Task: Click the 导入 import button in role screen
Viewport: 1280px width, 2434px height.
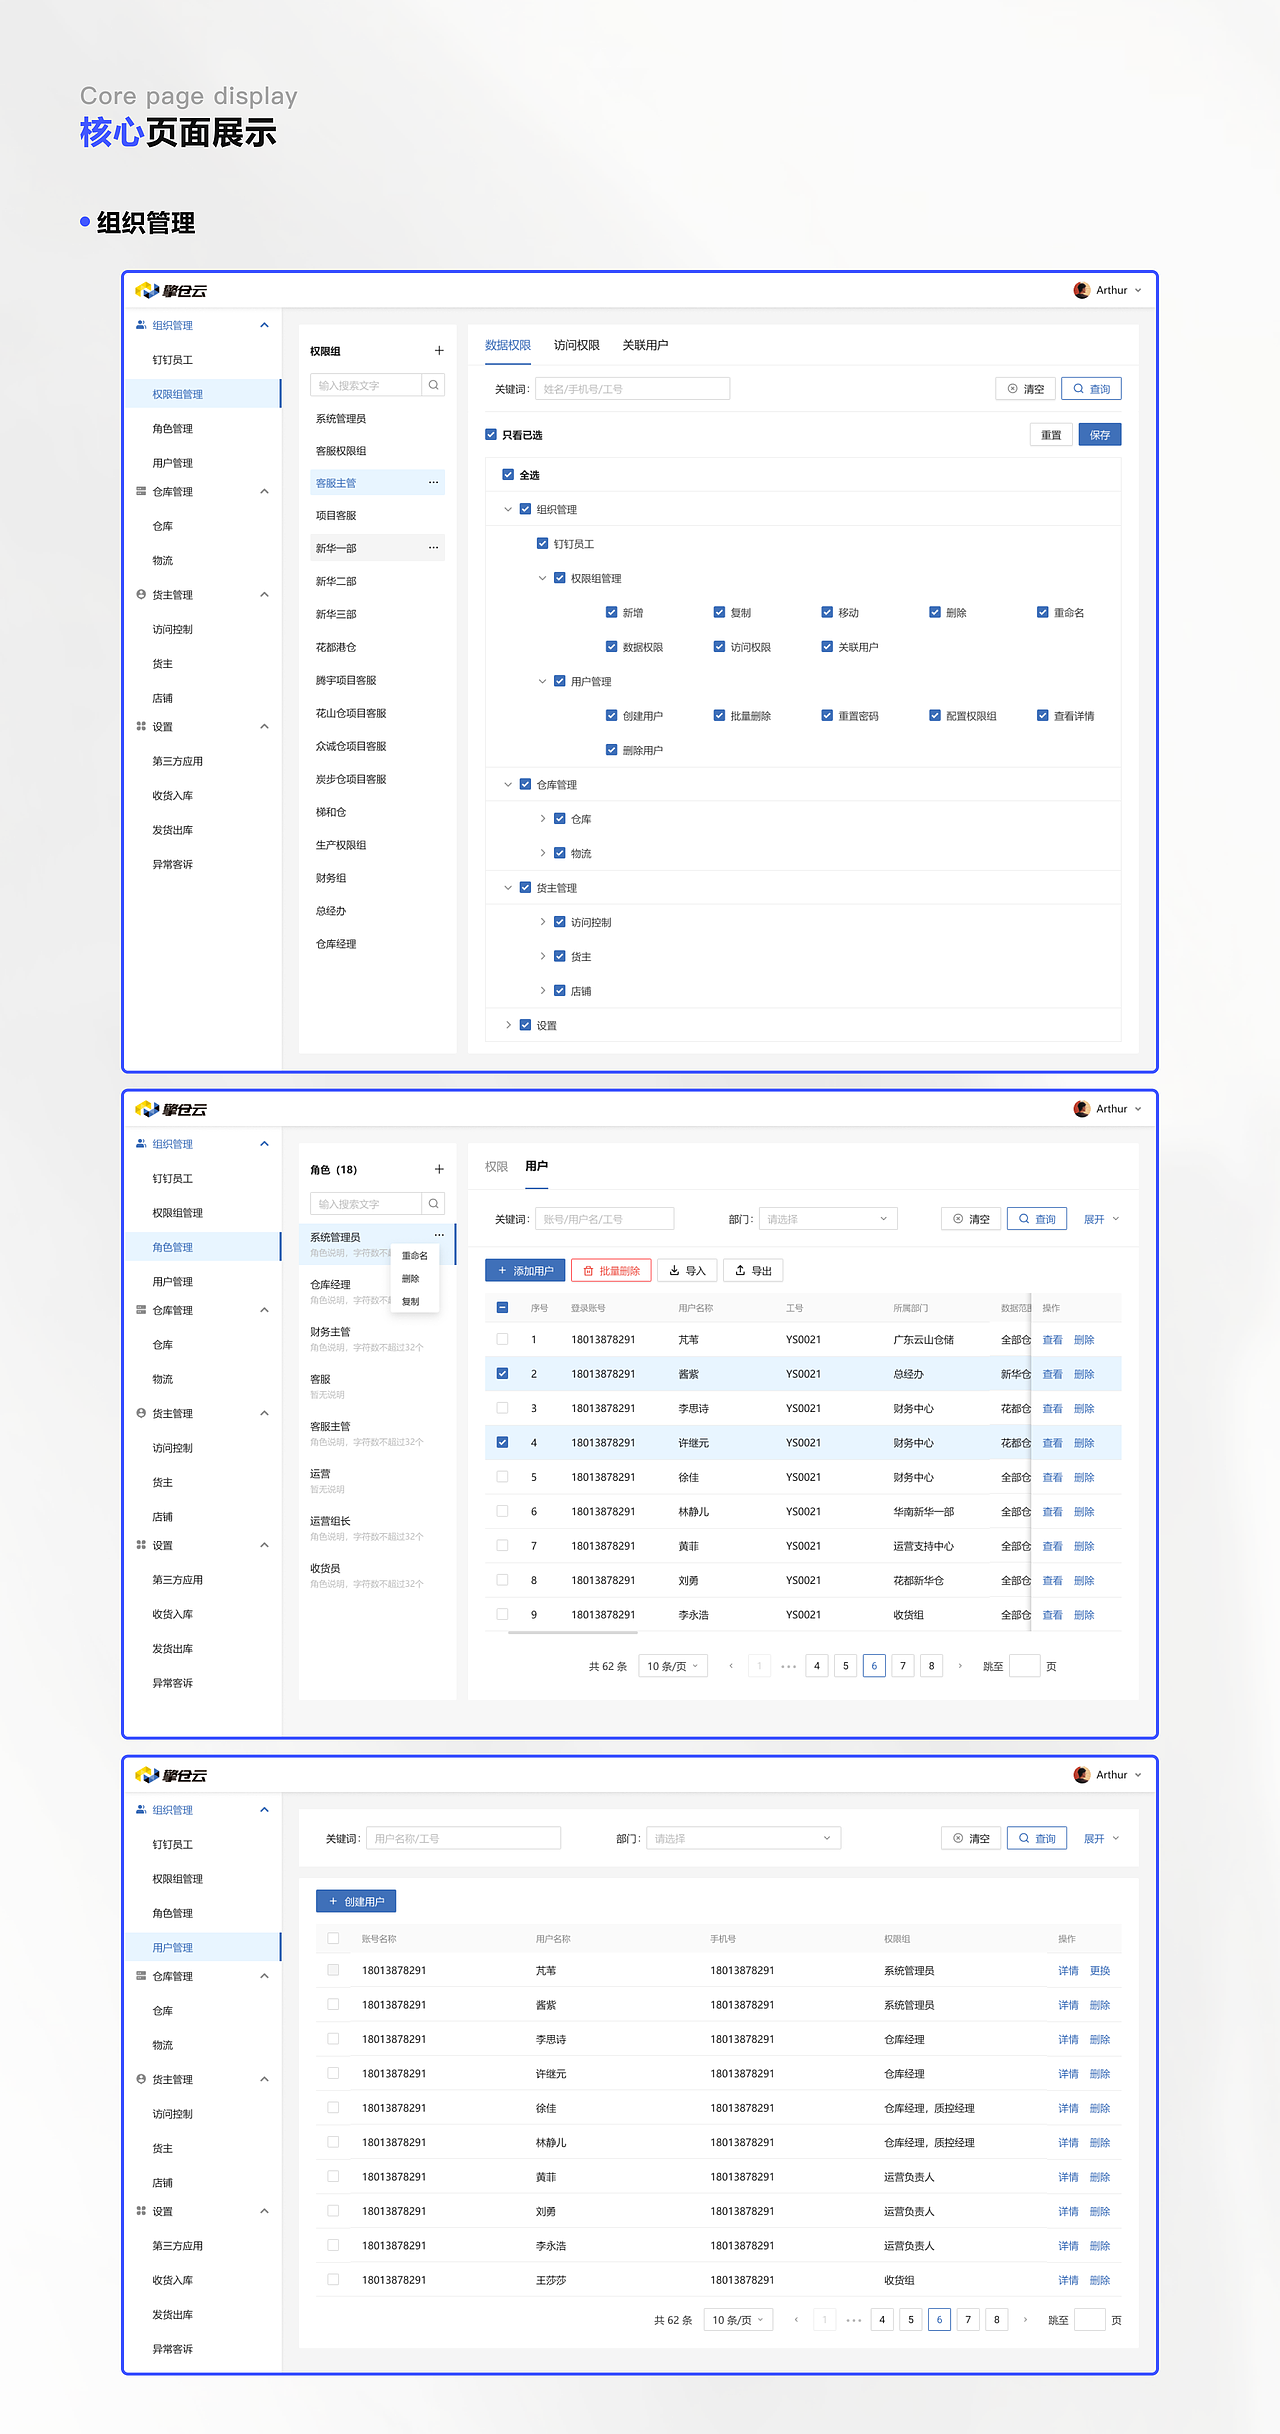Action: (687, 1271)
